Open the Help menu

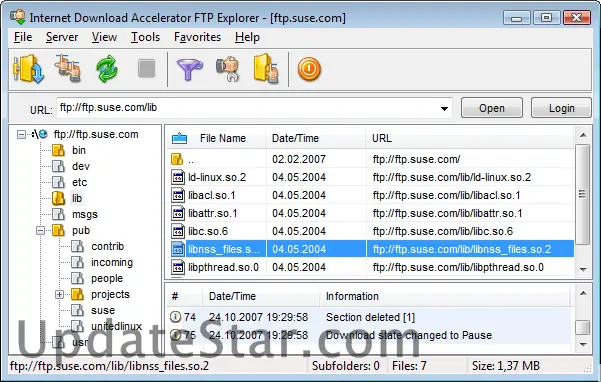[247, 37]
